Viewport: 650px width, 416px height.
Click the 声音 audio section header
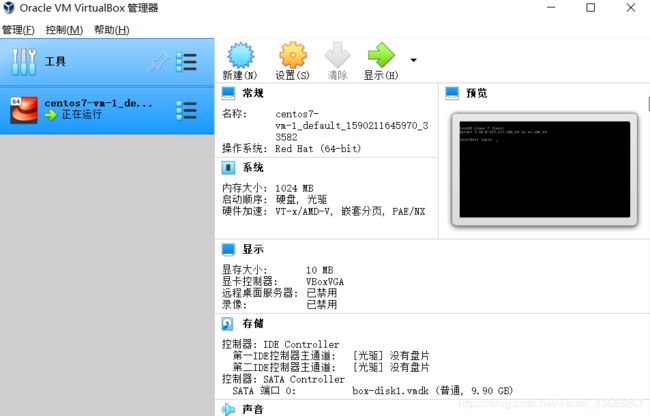(253, 409)
